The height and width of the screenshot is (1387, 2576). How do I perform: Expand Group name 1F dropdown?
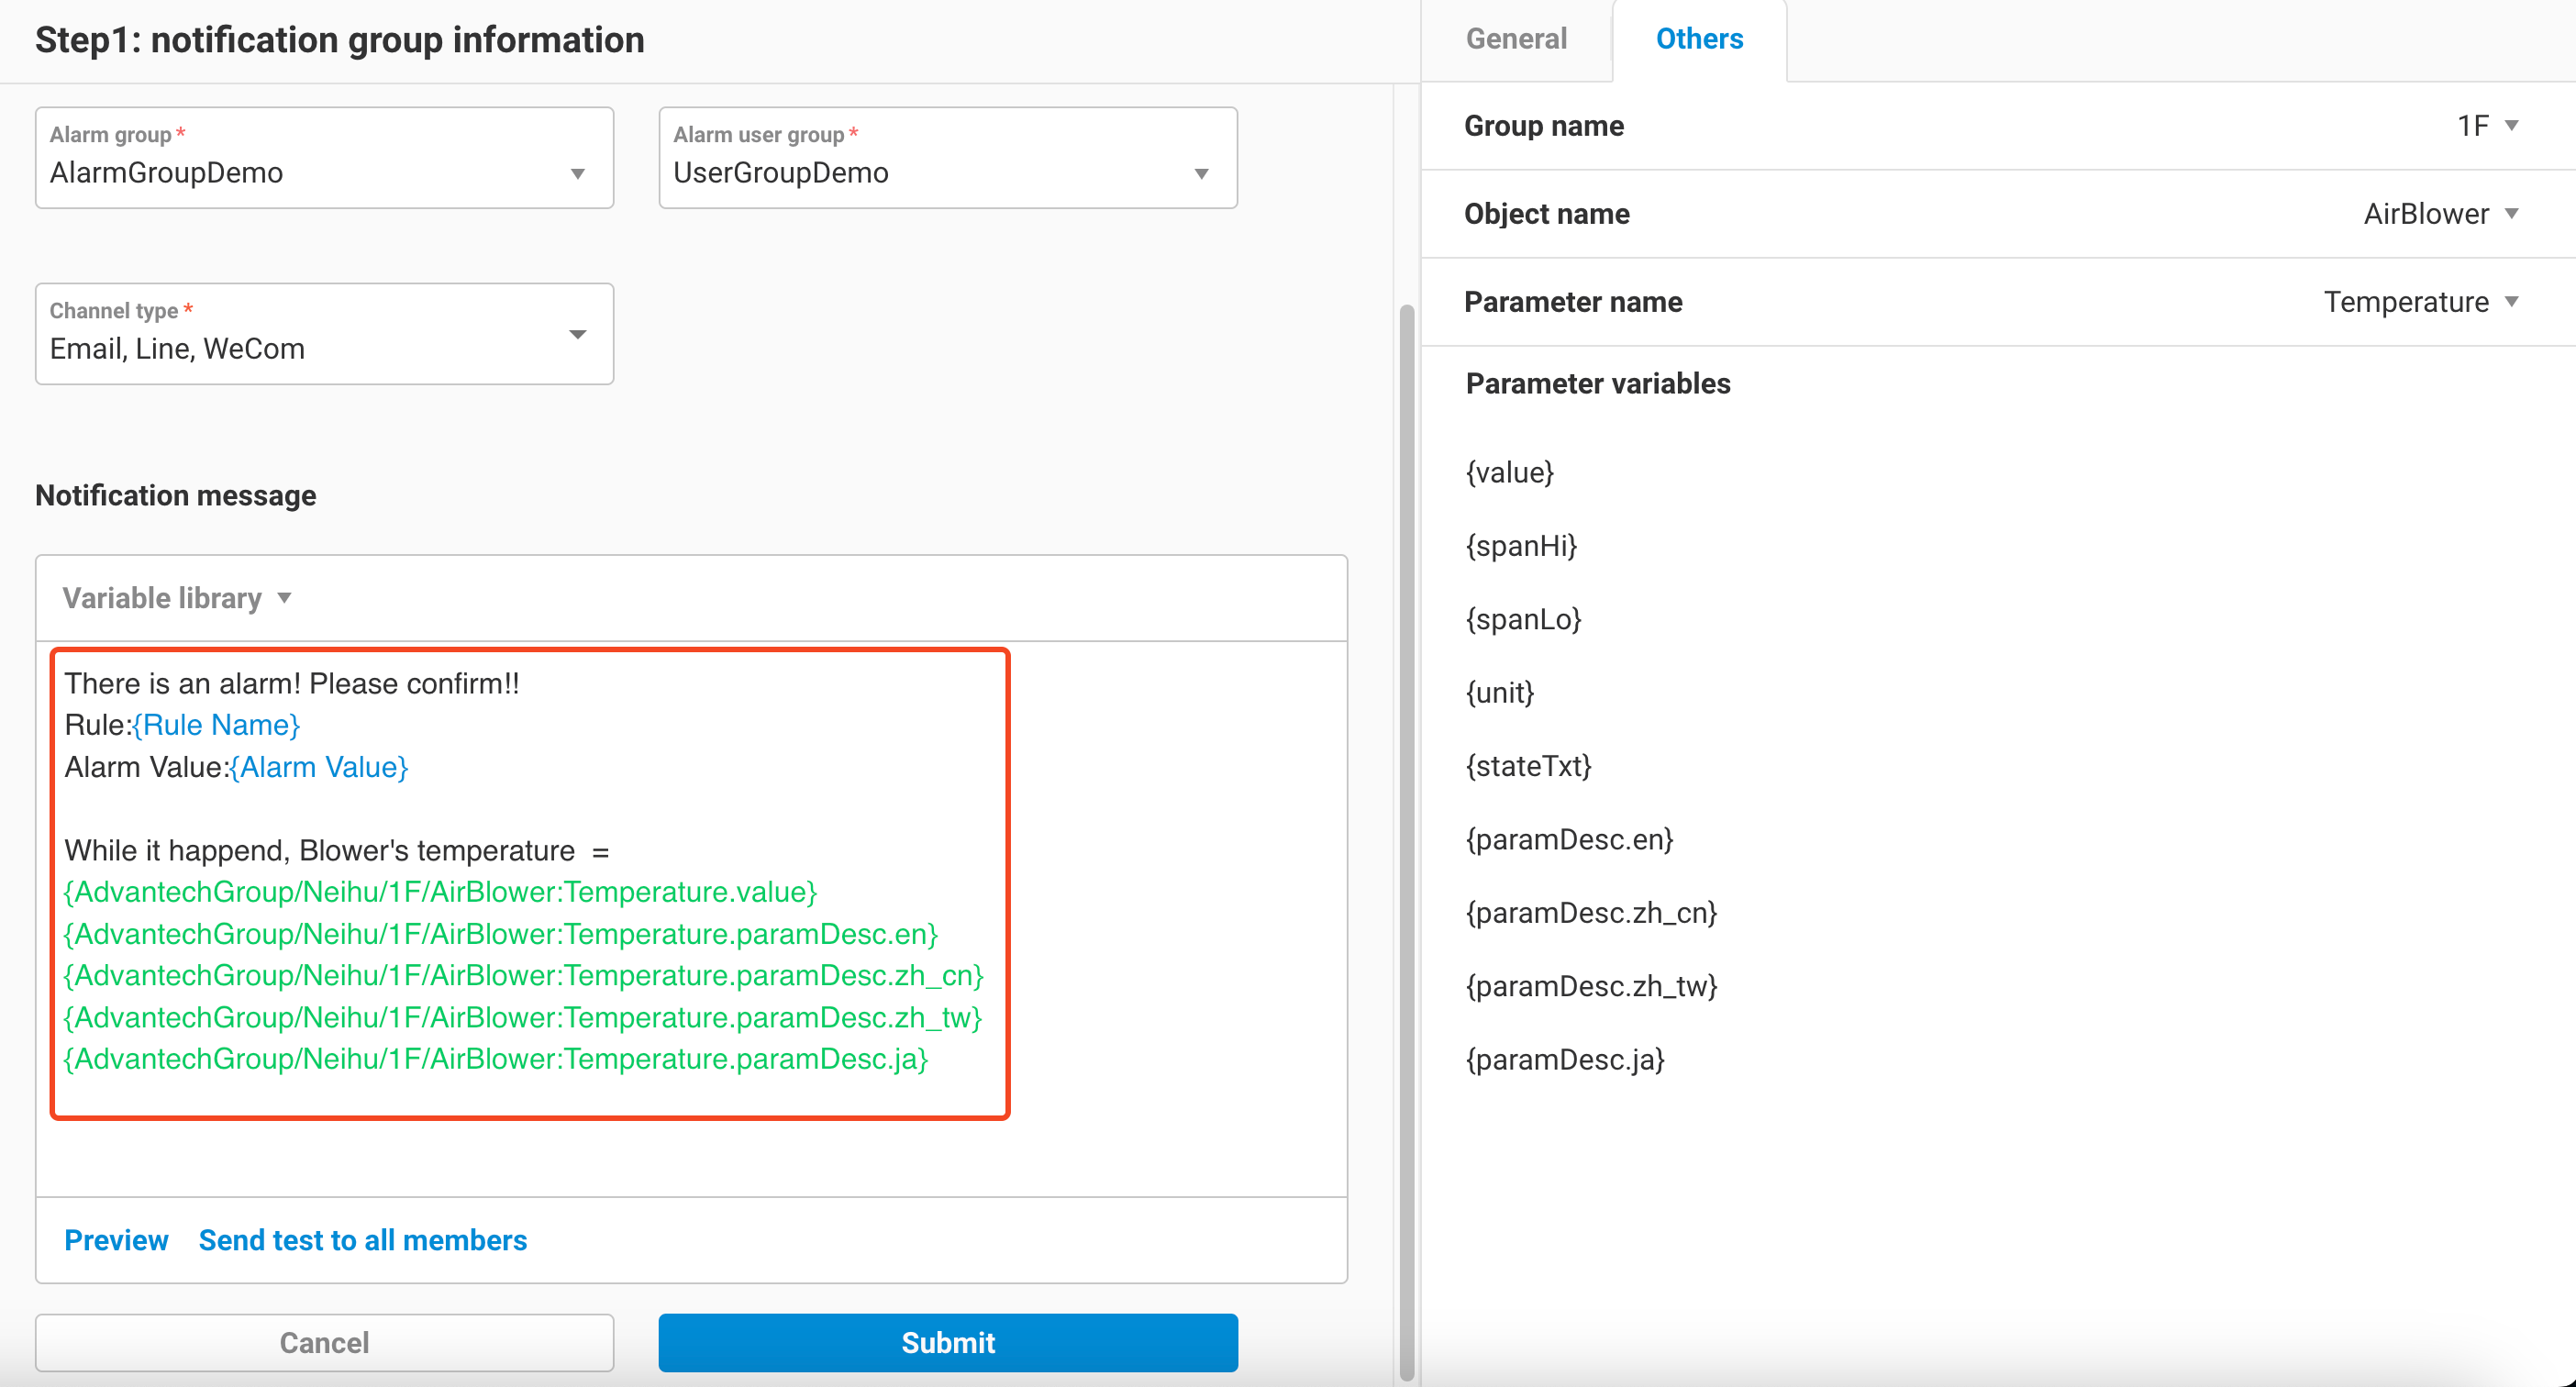click(2487, 126)
